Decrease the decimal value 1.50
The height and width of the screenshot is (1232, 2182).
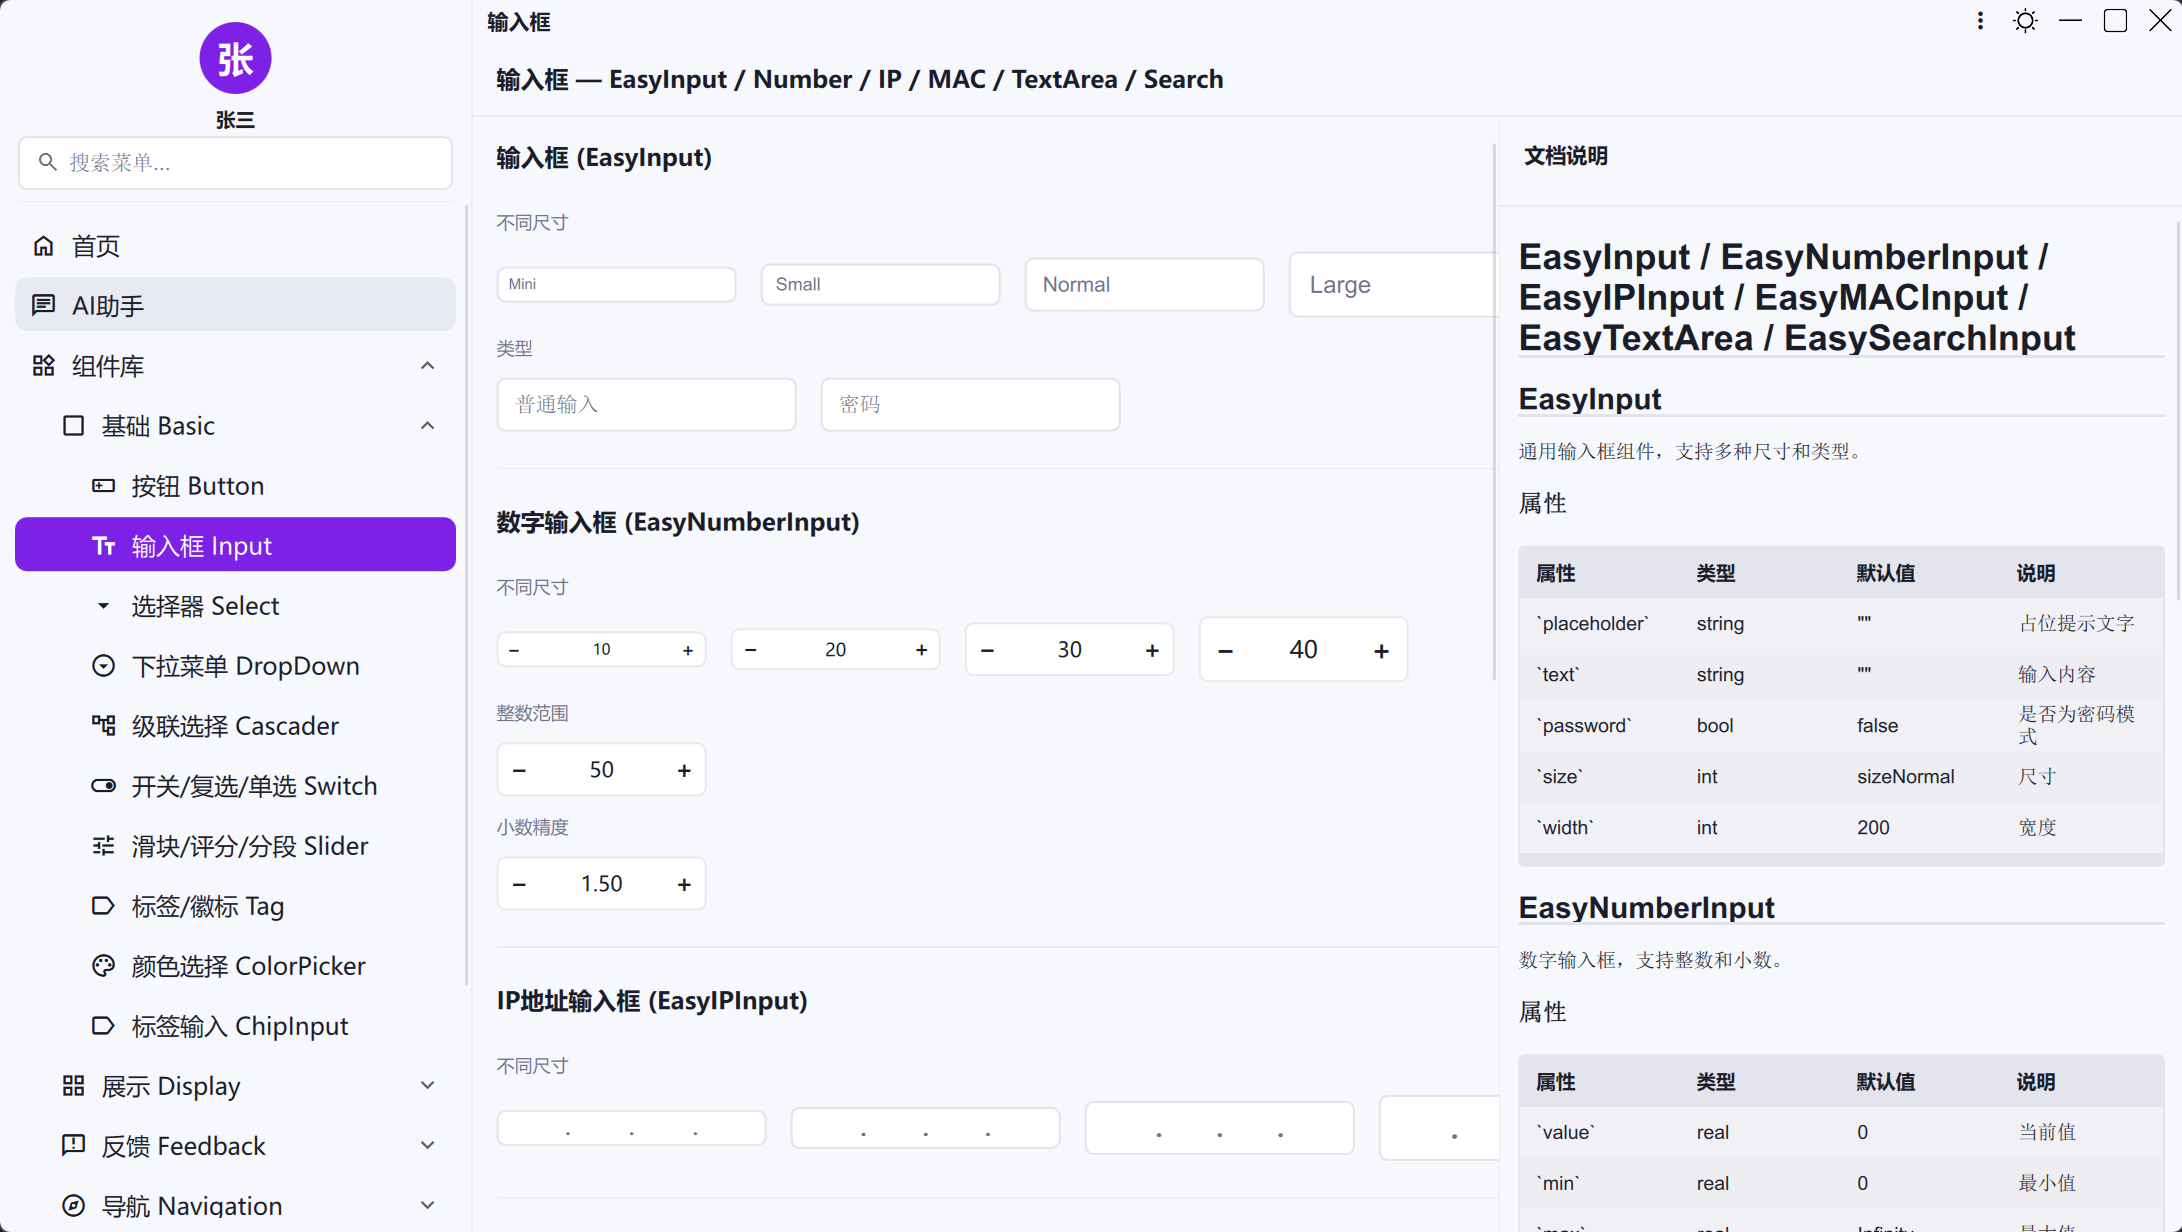tap(519, 884)
